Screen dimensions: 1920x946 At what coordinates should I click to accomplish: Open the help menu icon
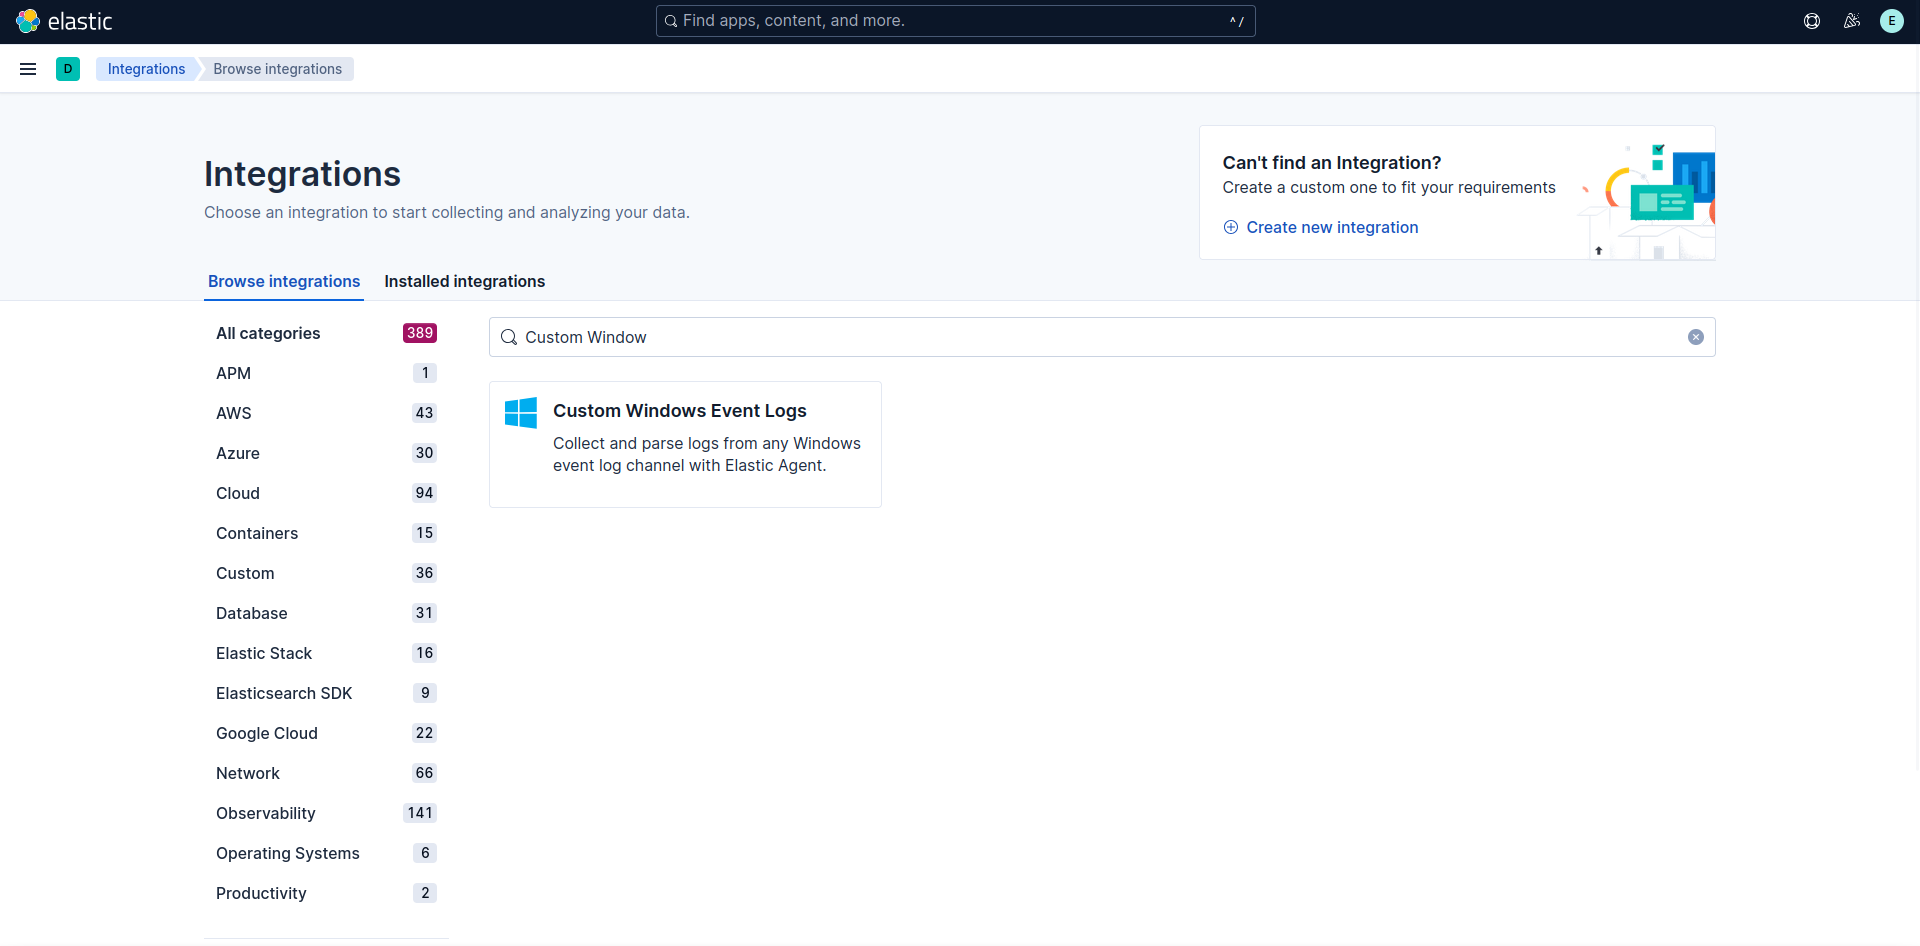[x=1812, y=21]
